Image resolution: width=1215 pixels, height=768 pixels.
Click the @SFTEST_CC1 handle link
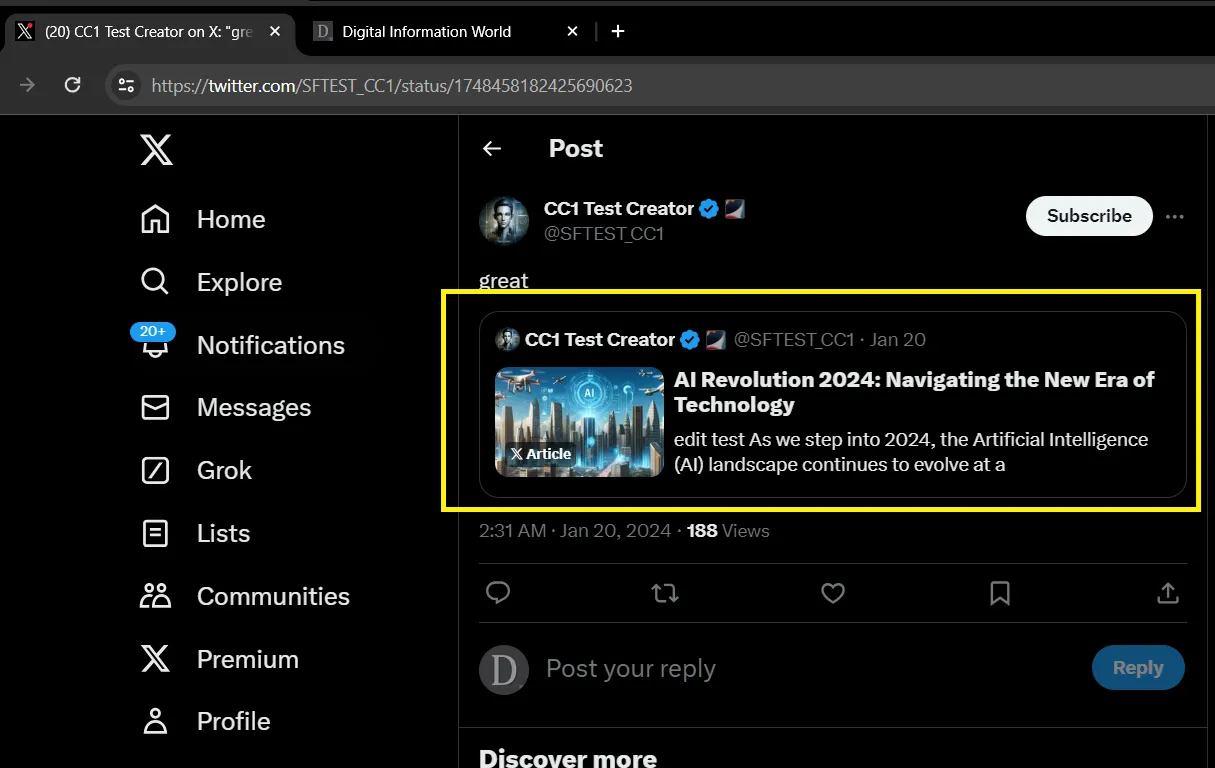click(604, 234)
